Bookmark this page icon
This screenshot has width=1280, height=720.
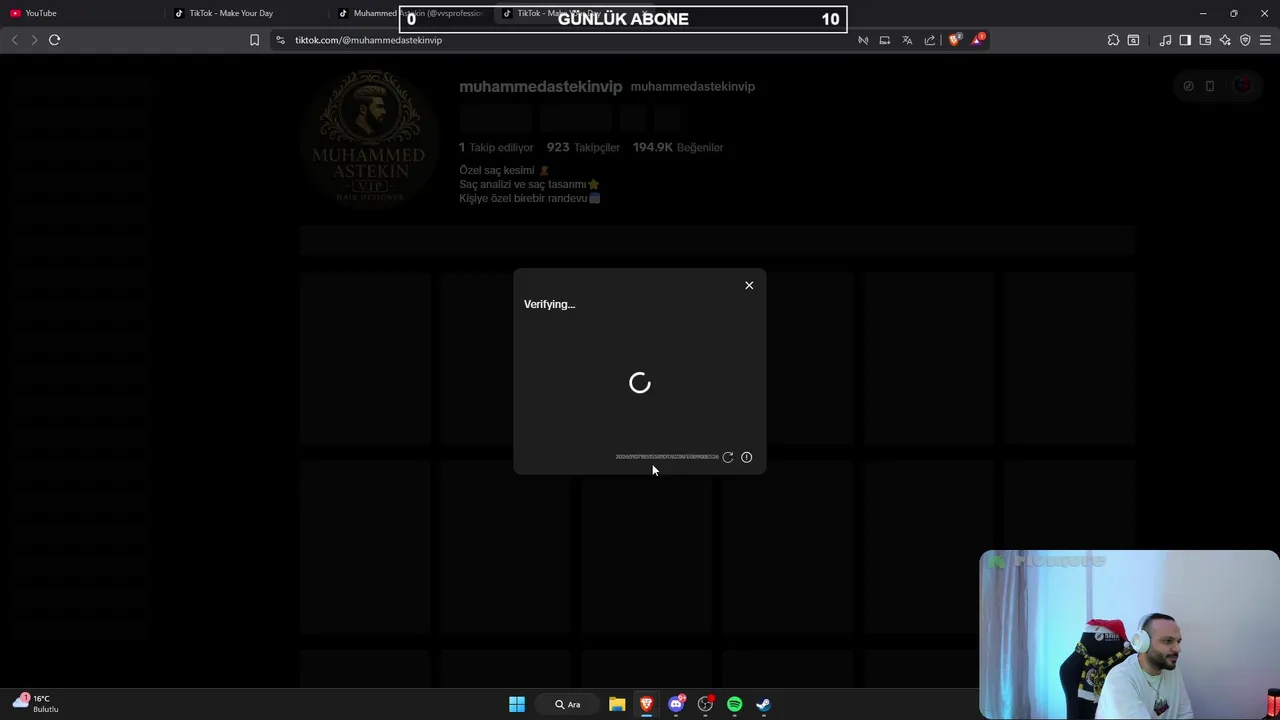click(x=254, y=40)
